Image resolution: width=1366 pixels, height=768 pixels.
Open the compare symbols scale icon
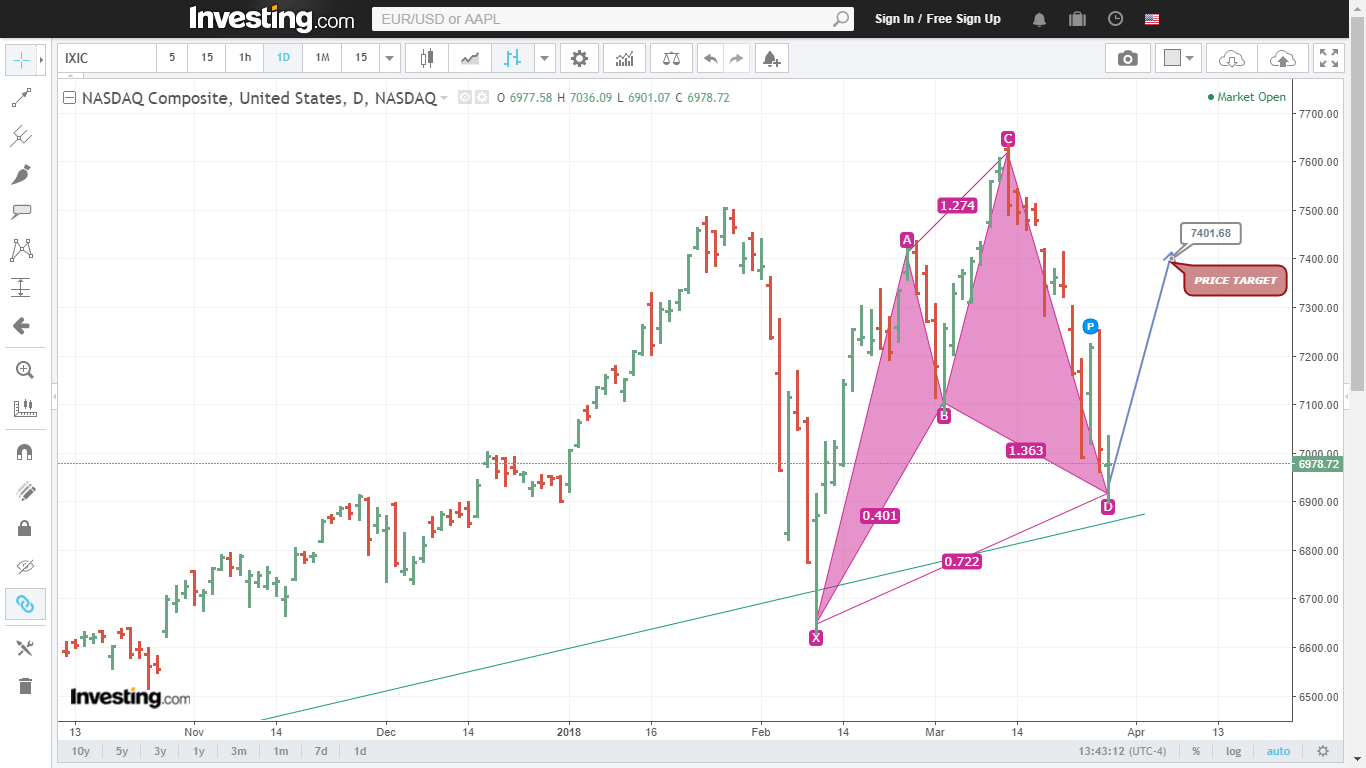click(671, 58)
